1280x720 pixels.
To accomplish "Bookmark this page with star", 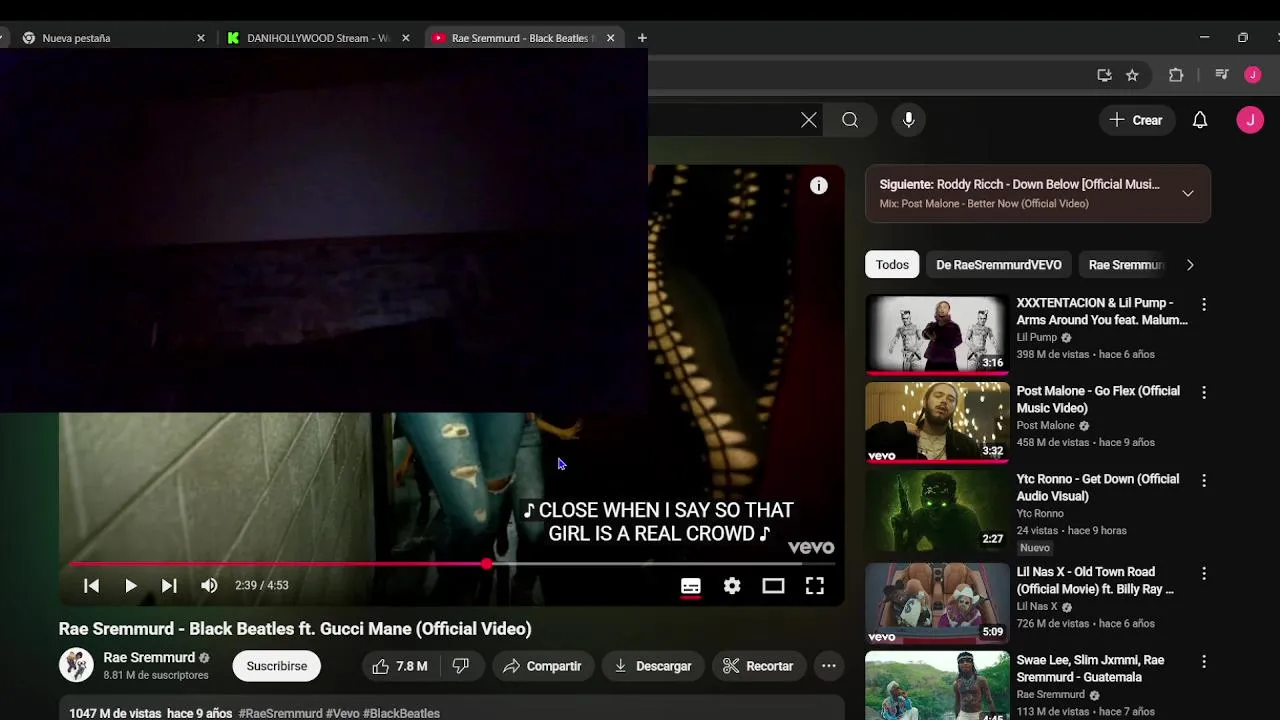I will (1132, 75).
